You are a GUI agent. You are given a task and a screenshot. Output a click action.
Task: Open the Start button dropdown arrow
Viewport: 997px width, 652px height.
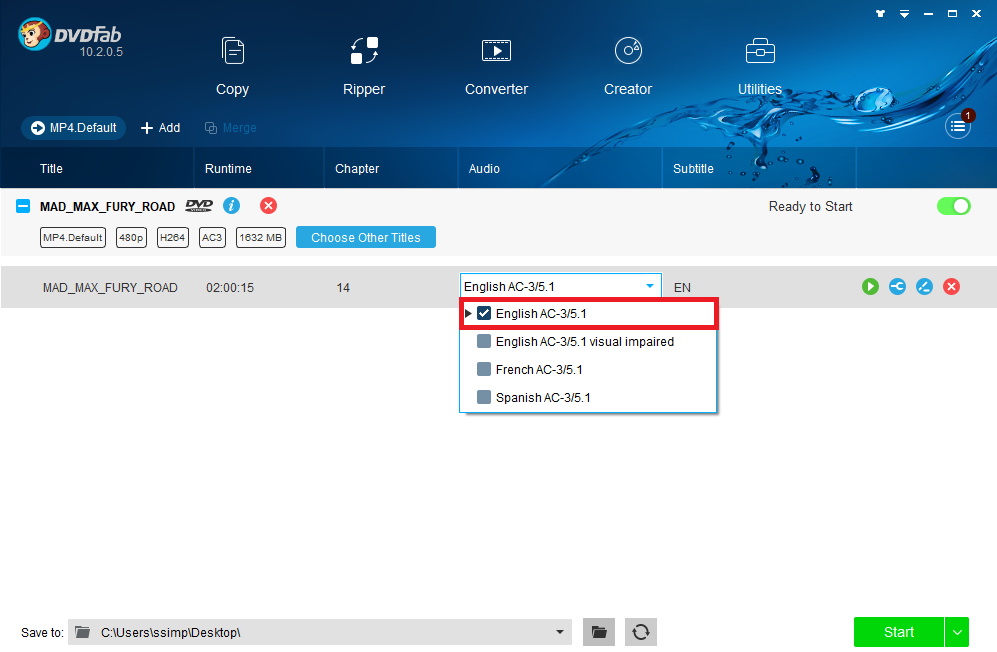coord(957,632)
